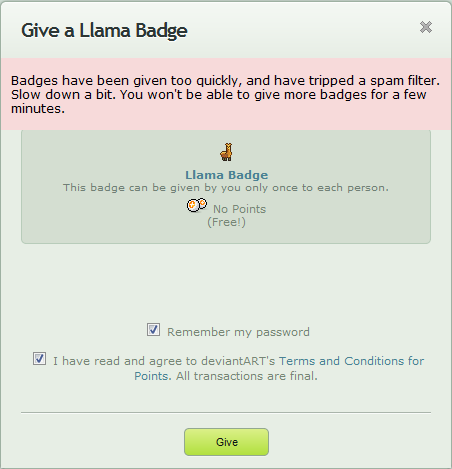The height and width of the screenshot is (469, 452).
Task: Click the Give a Llama Badge title
Action: 104,31
